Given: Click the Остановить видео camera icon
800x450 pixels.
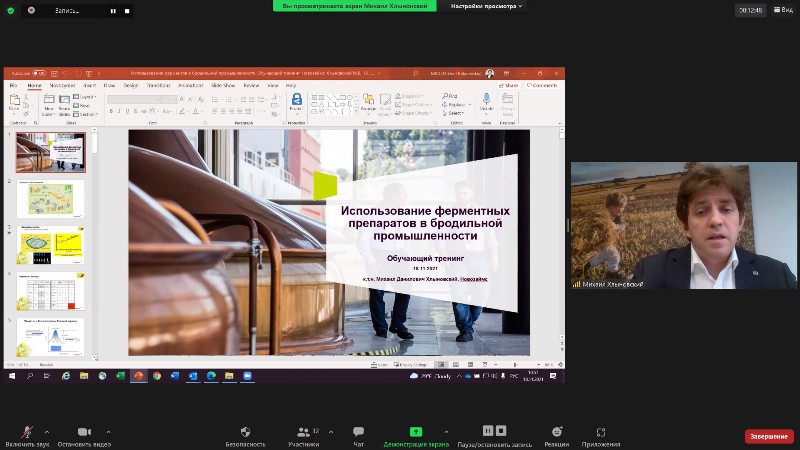Looking at the screenshot, I should (x=84, y=432).
